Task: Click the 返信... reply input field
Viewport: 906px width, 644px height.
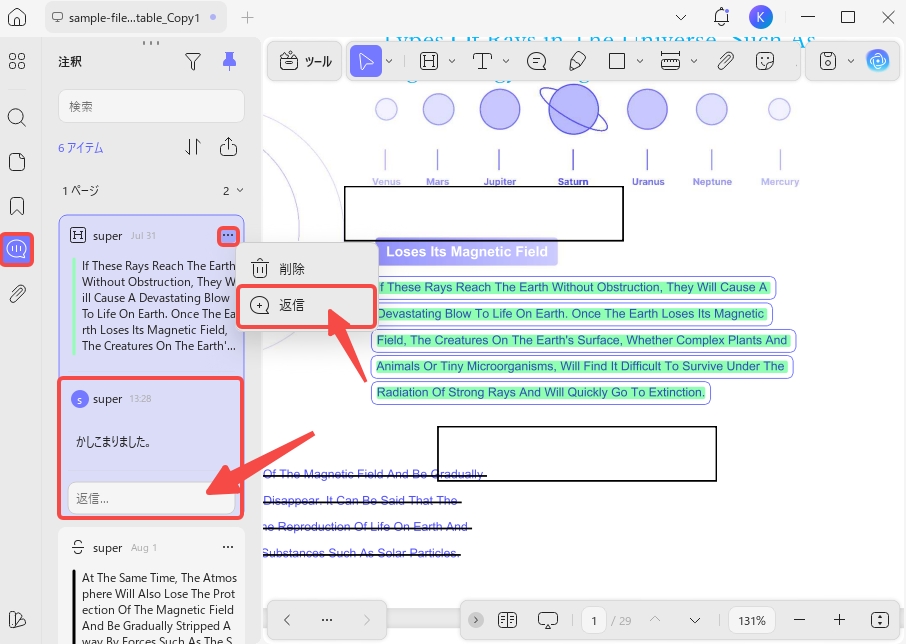Action: pos(151,498)
